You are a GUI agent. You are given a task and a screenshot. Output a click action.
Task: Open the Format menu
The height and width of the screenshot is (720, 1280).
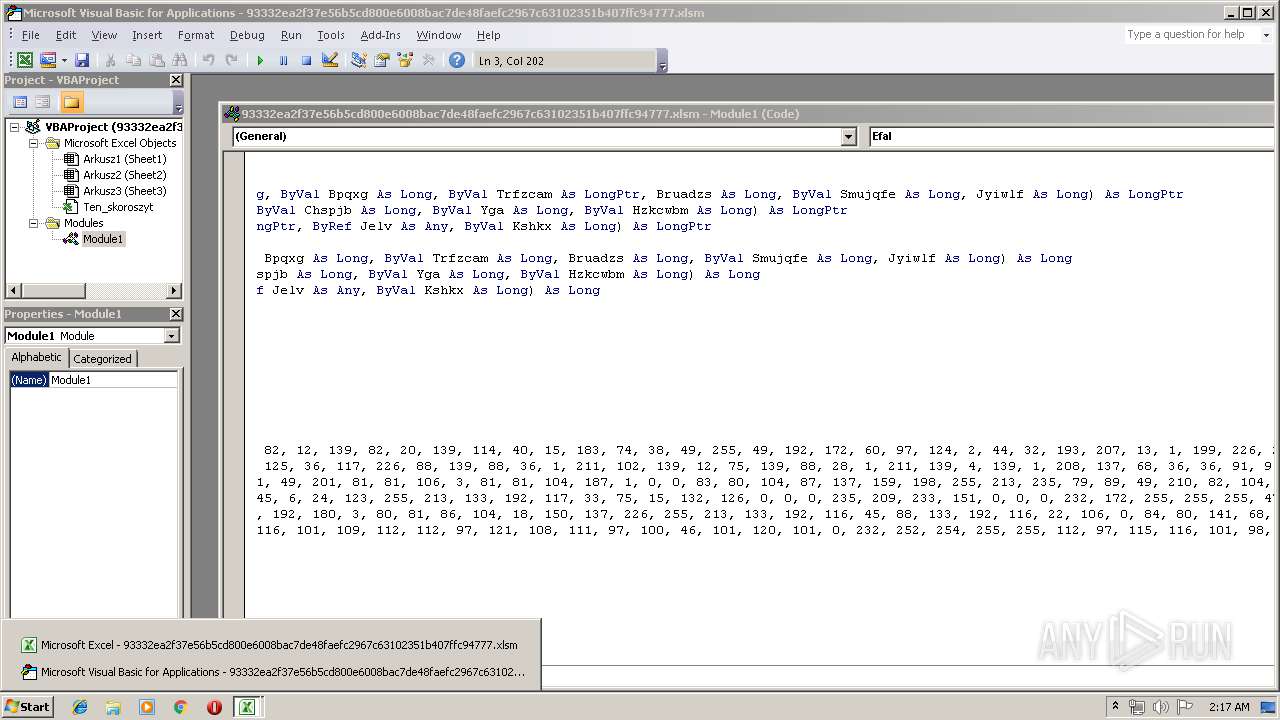(x=196, y=35)
